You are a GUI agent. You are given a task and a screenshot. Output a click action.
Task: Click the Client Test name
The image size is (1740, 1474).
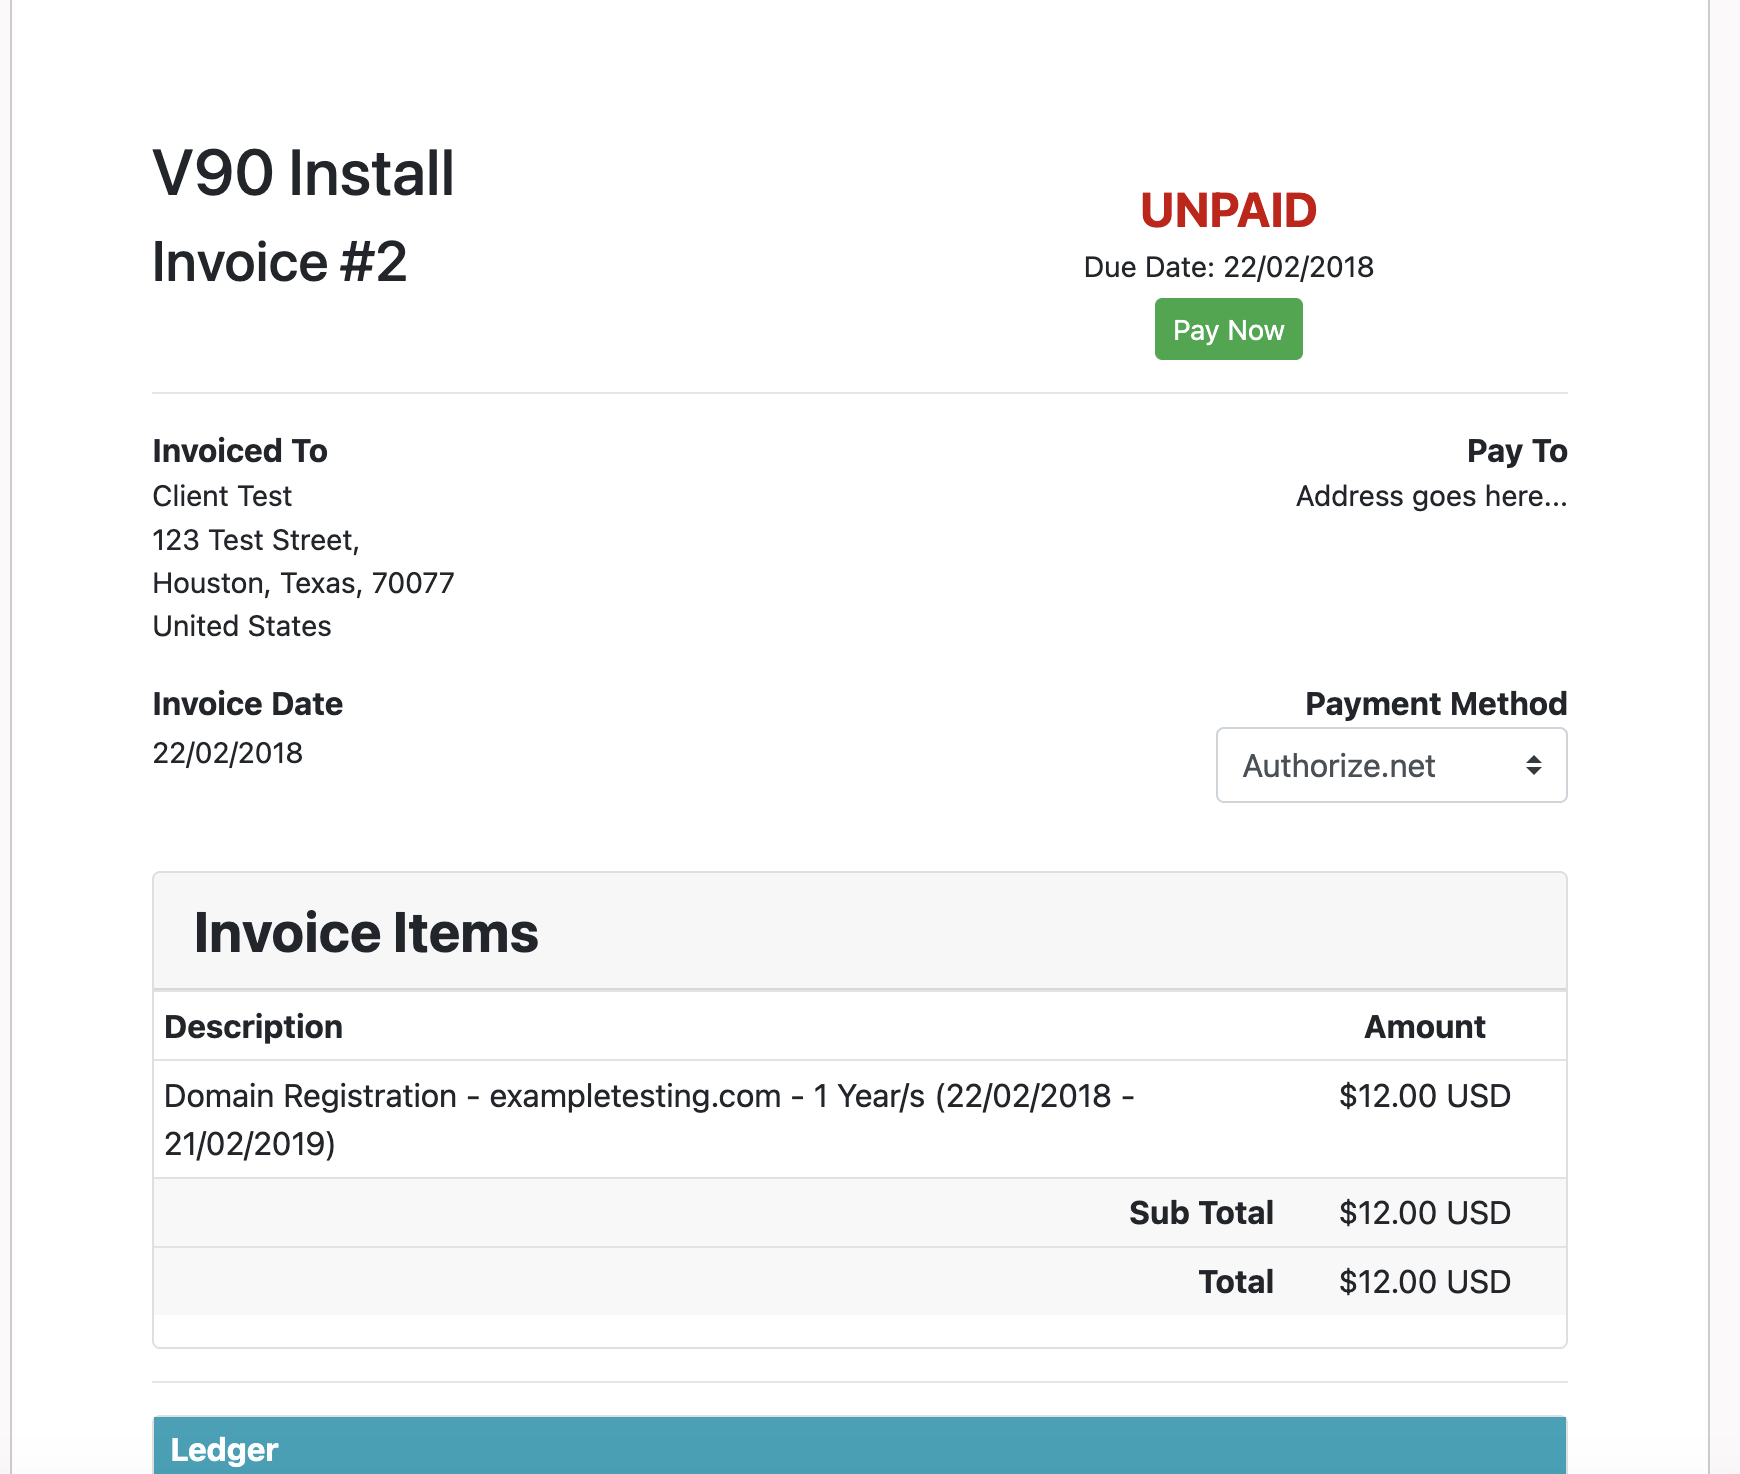[222, 496]
